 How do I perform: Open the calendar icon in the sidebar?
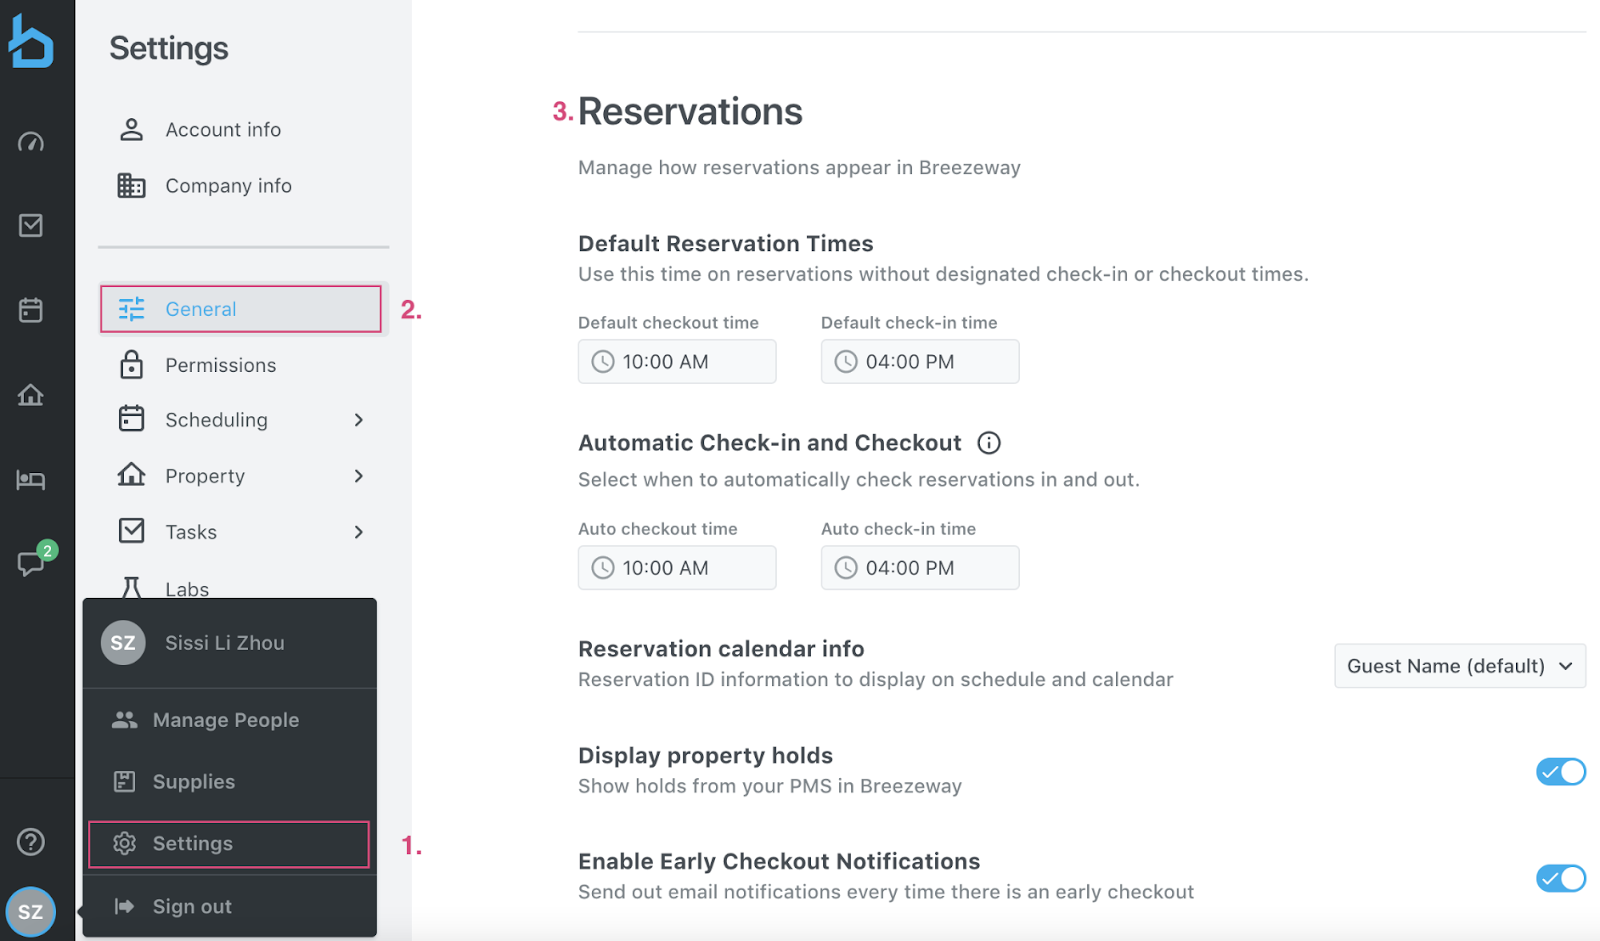[32, 309]
